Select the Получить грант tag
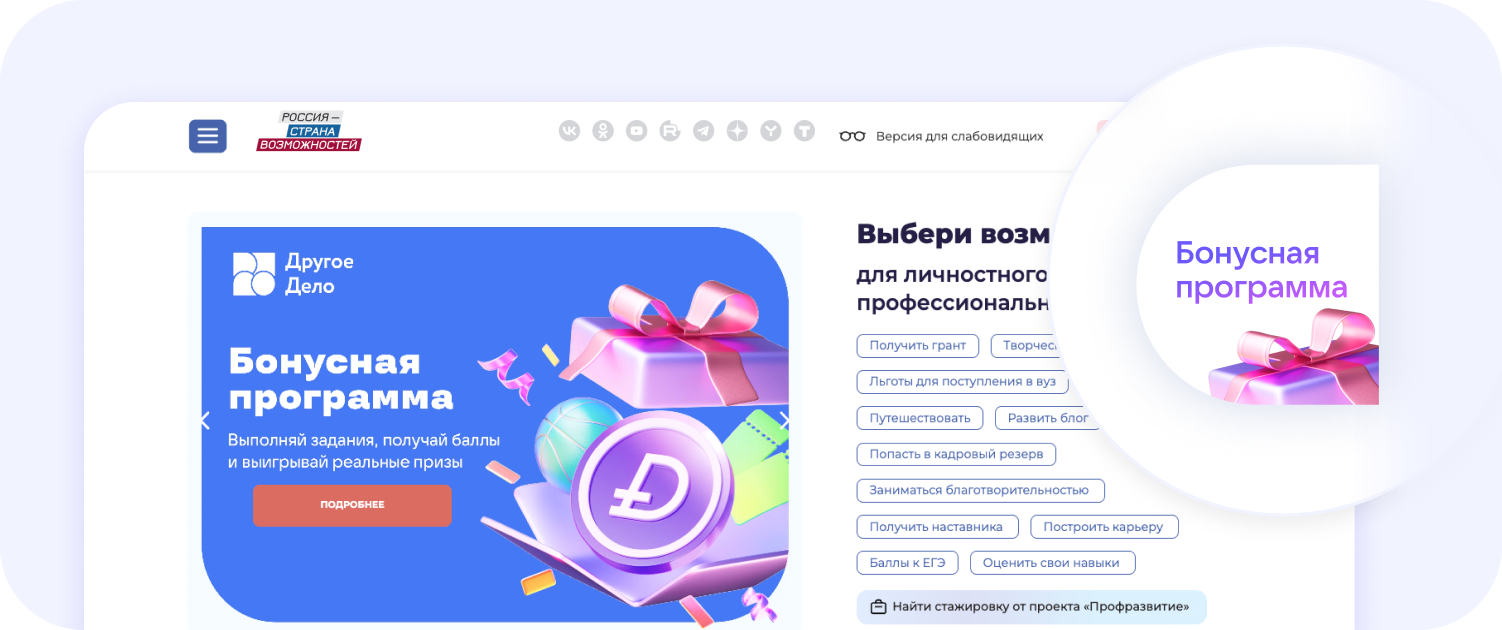This screenshot has width=1502, height=630. tap(918, 345)
